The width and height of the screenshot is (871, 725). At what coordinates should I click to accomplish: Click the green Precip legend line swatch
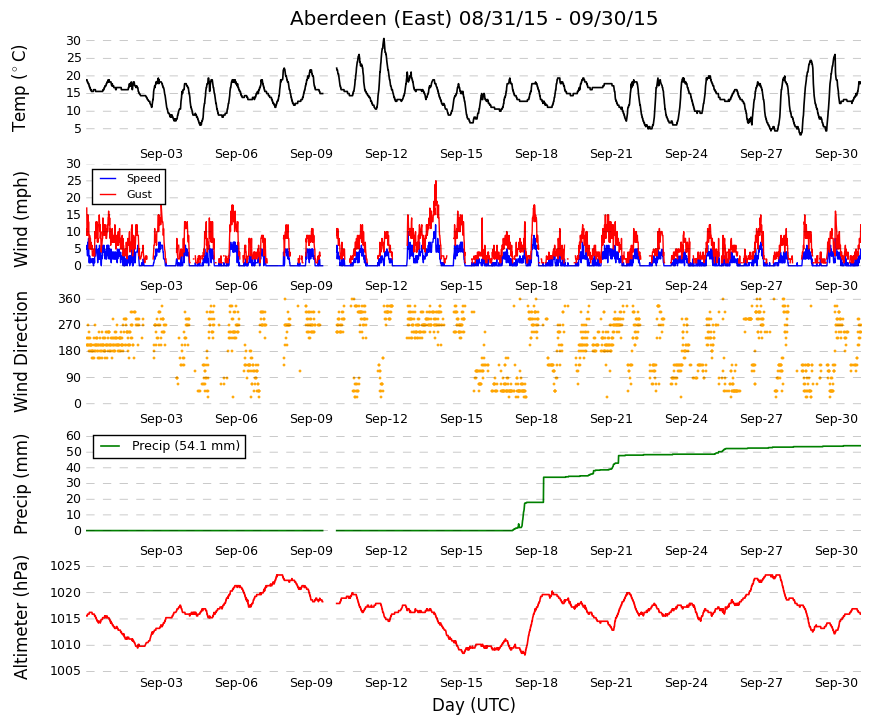pyautogui.click(x=110, y=446)
